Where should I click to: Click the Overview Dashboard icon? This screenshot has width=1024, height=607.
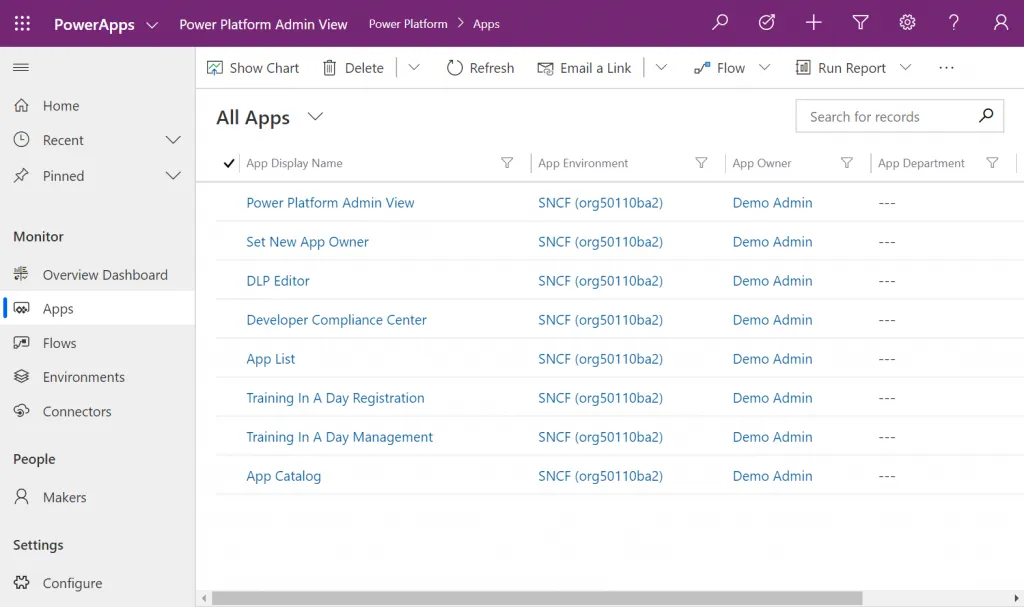[x=22, y=274]
